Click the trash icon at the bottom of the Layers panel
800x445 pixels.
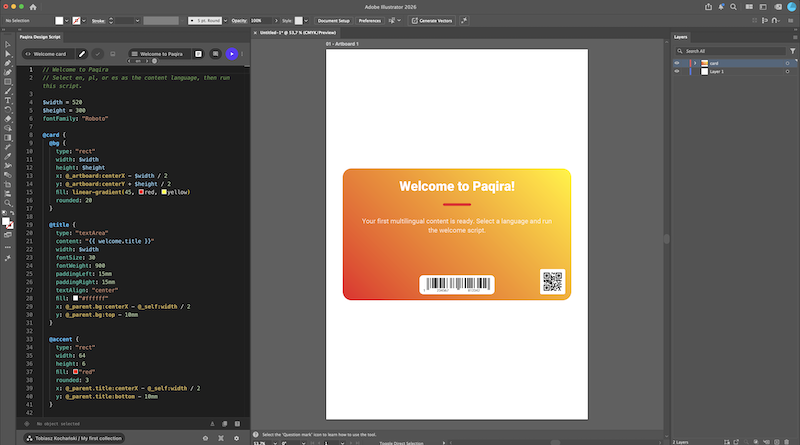pyautogui.click(x=787, y=442)
